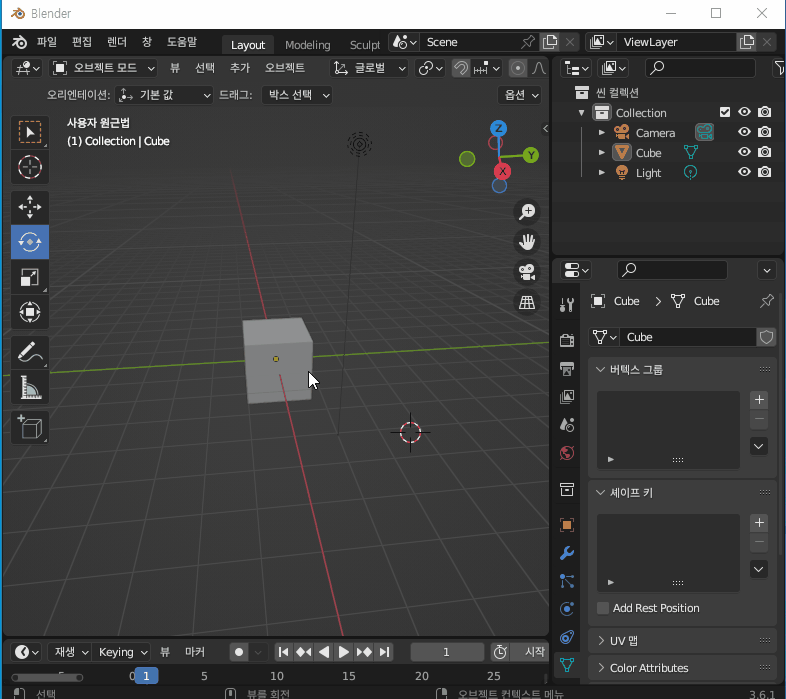786x699 pixels.
Task: Open the Render menu
Action: pyautogui.click(x=117, y=42)
